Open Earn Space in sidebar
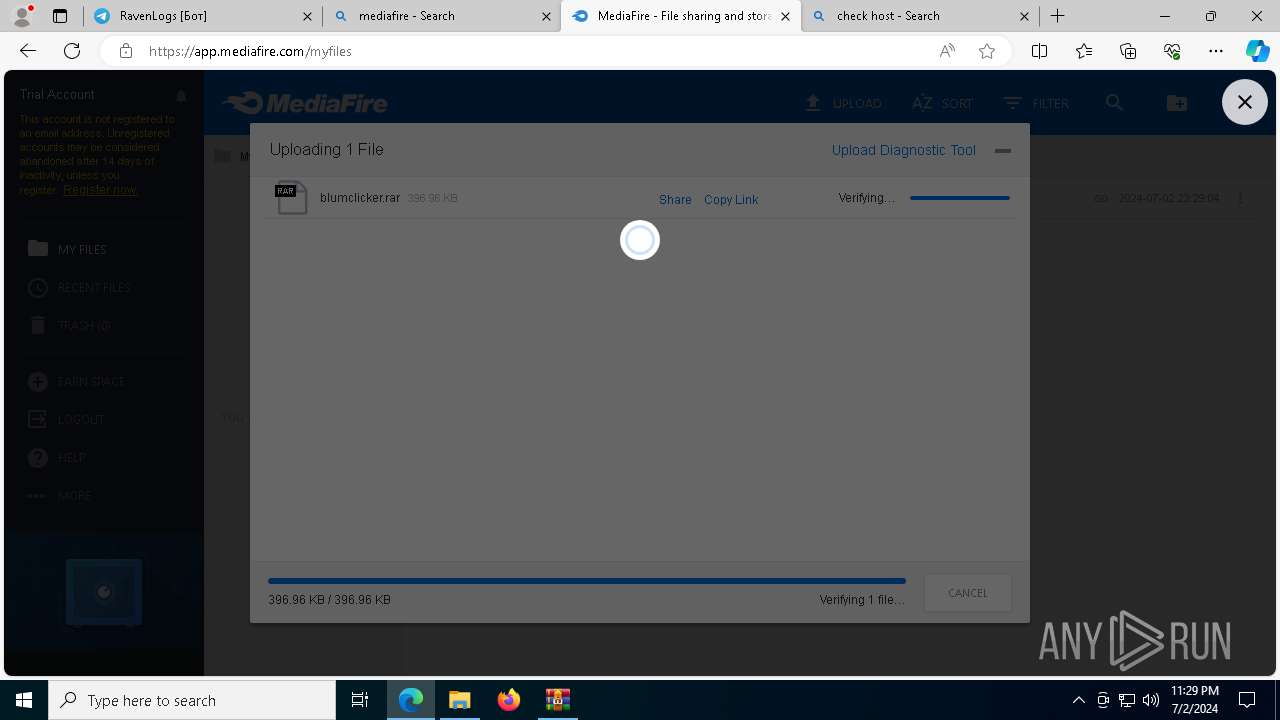Screen dimensions: 1280x720 pos(77,381)
